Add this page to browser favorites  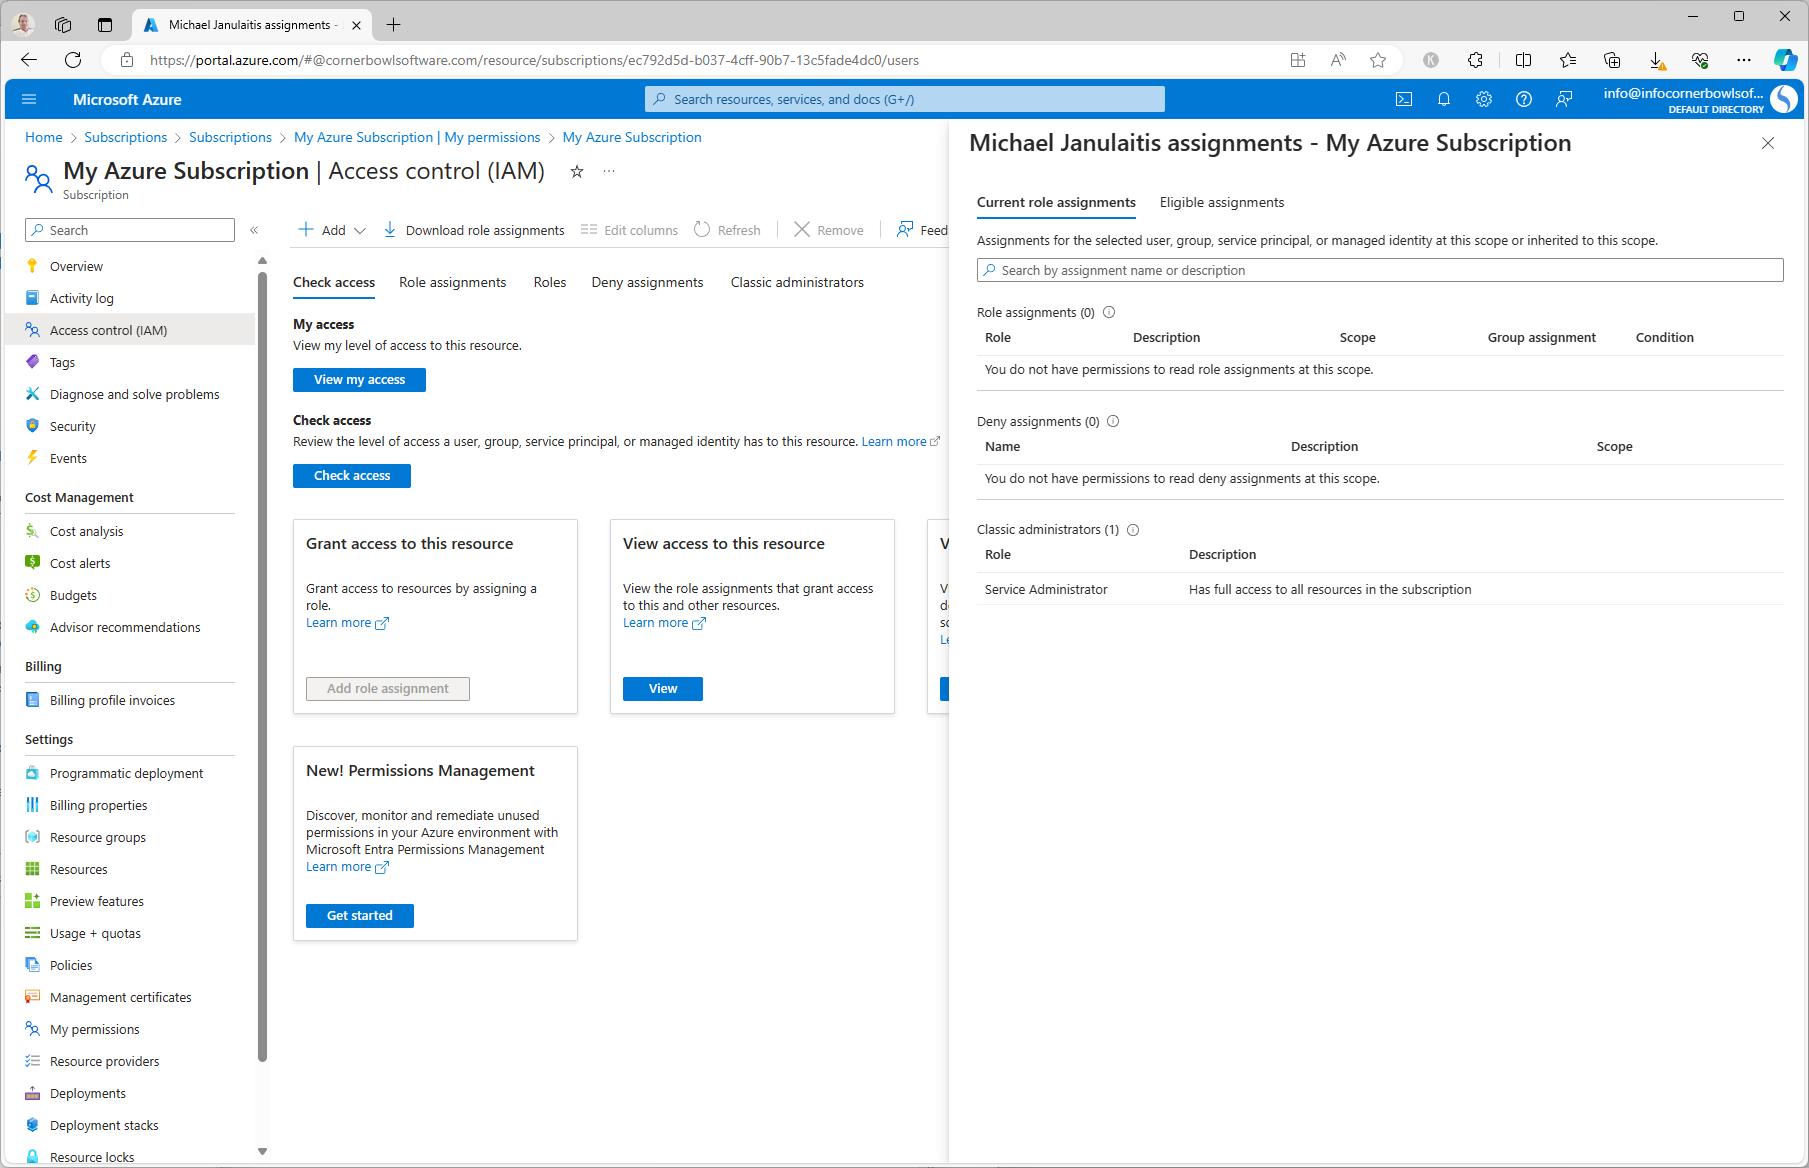[1378, 60]
